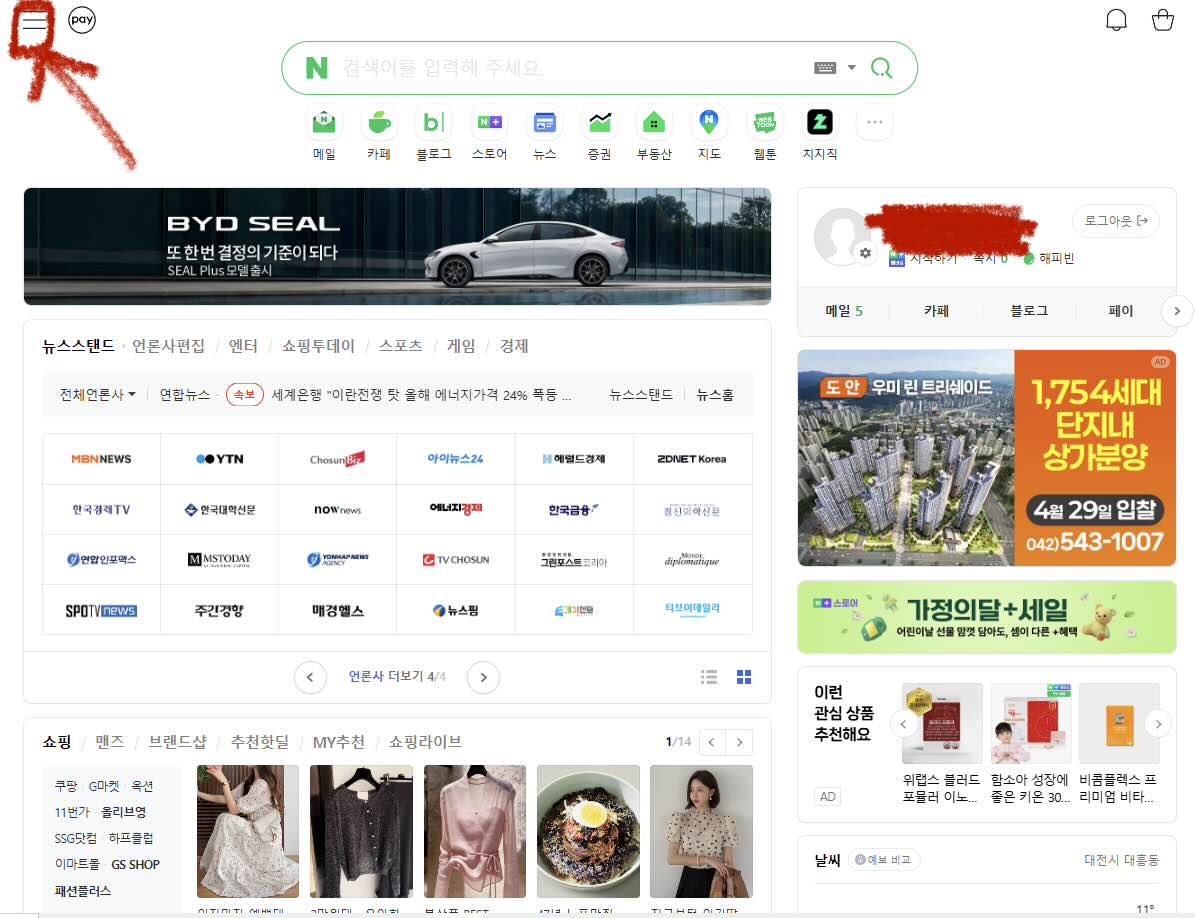Show next recommended products with right arrow
This screenshot has width=1195, height=918.
(1158, 724)
